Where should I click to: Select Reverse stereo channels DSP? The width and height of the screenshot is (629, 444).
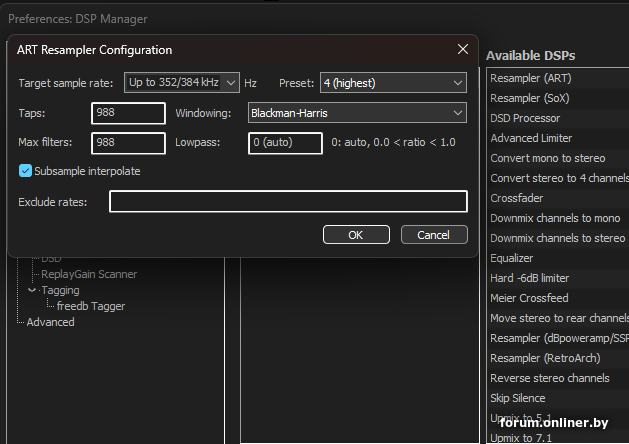coord(550,378)
